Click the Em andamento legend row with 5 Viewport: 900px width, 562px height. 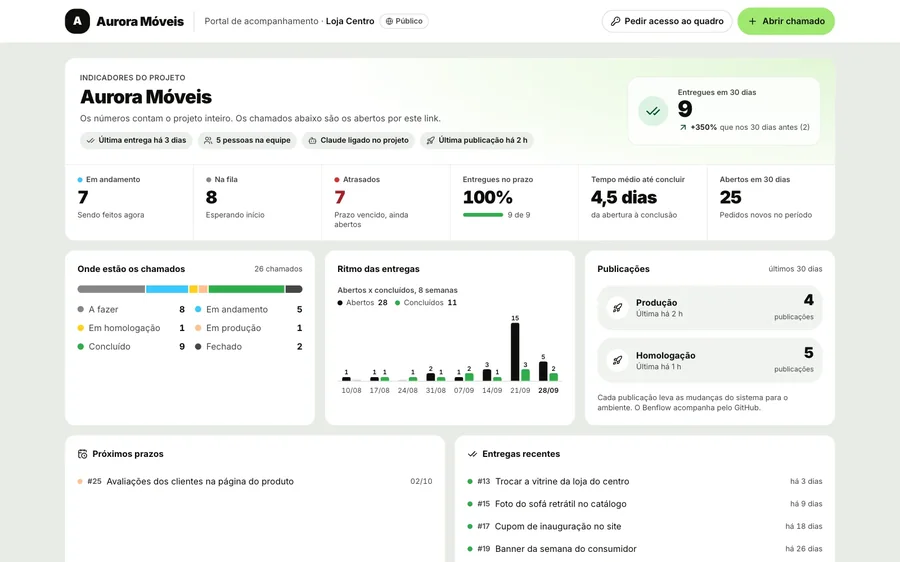pyautogui.click(x=249, y=309)
